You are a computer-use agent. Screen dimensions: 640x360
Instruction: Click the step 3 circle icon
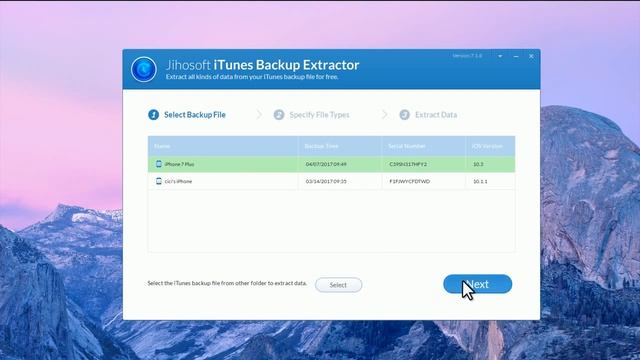(x=404, y=115)
